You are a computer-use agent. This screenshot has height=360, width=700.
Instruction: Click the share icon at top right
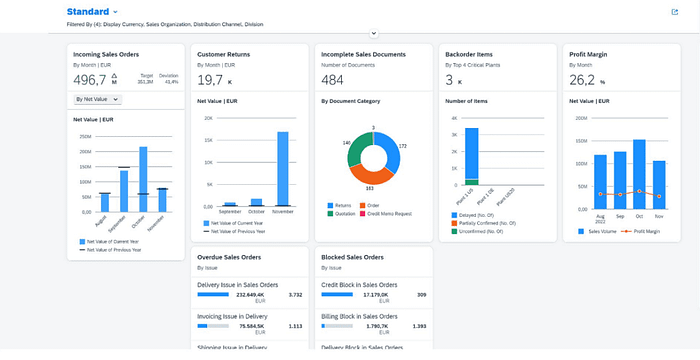tap(675, 12)
